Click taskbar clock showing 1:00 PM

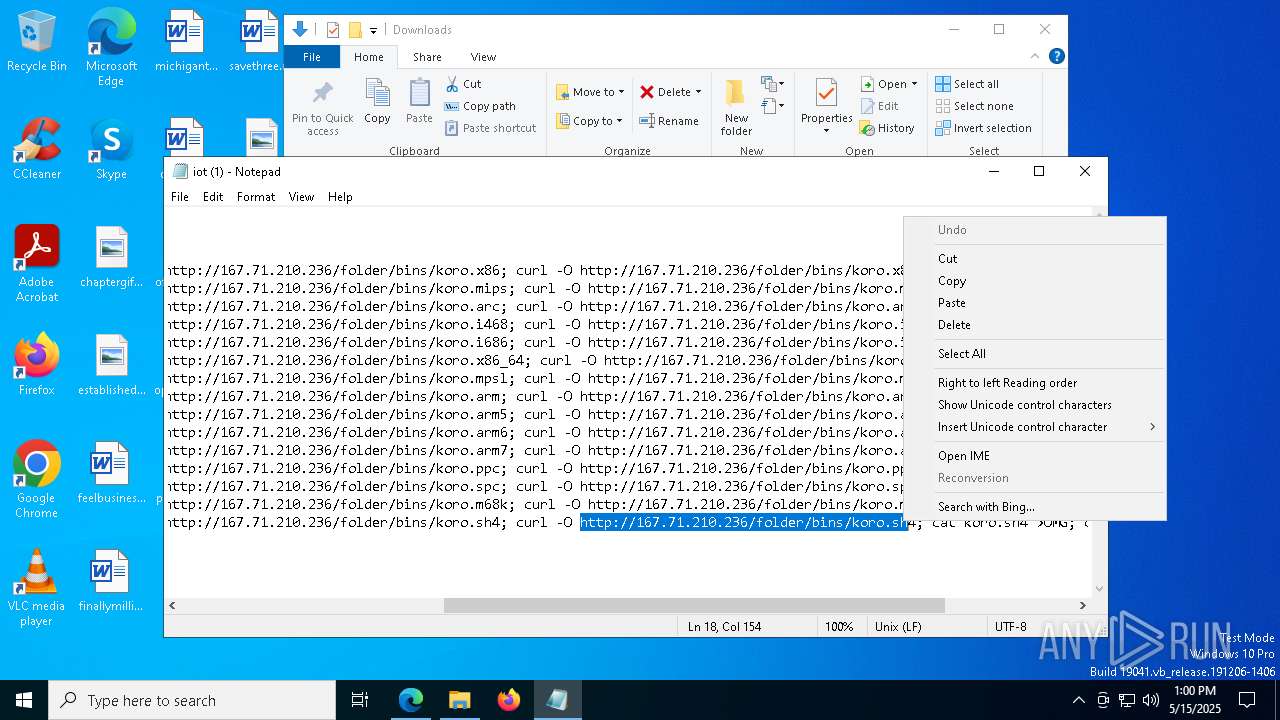(1194, 700)
